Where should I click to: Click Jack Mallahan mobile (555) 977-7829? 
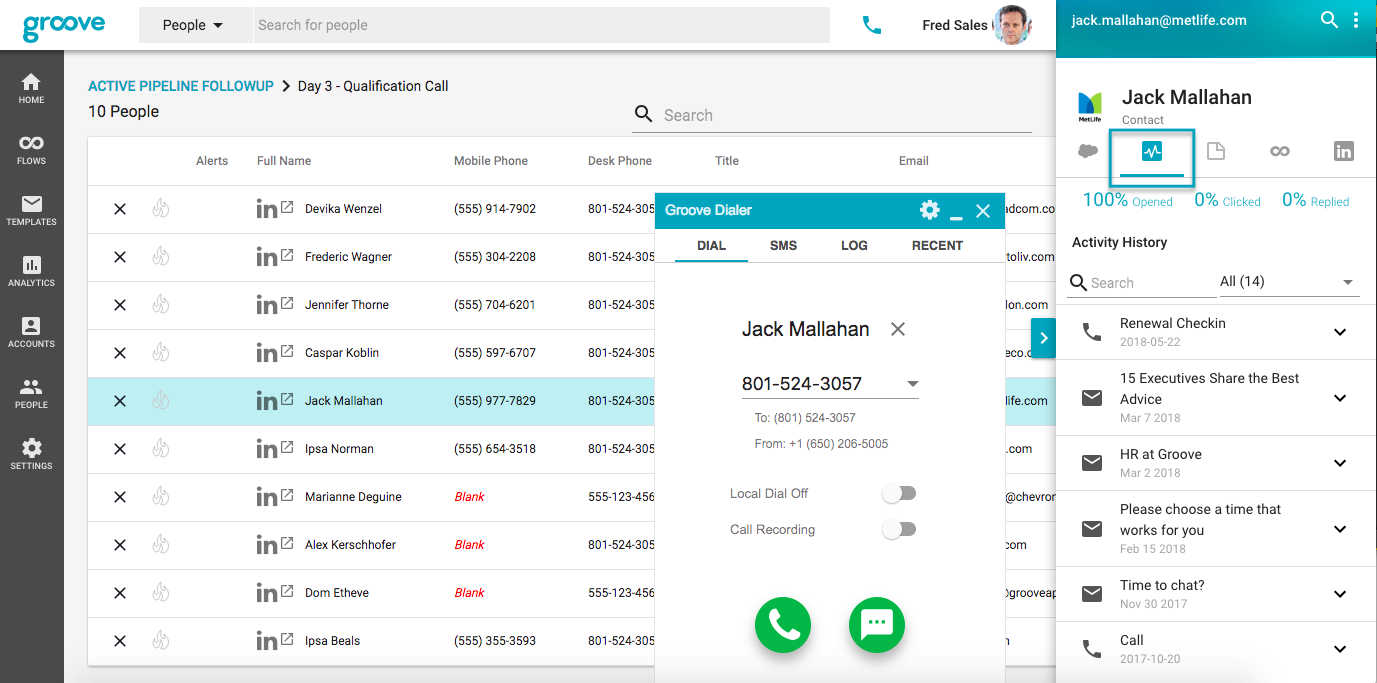tap(495, 401)
